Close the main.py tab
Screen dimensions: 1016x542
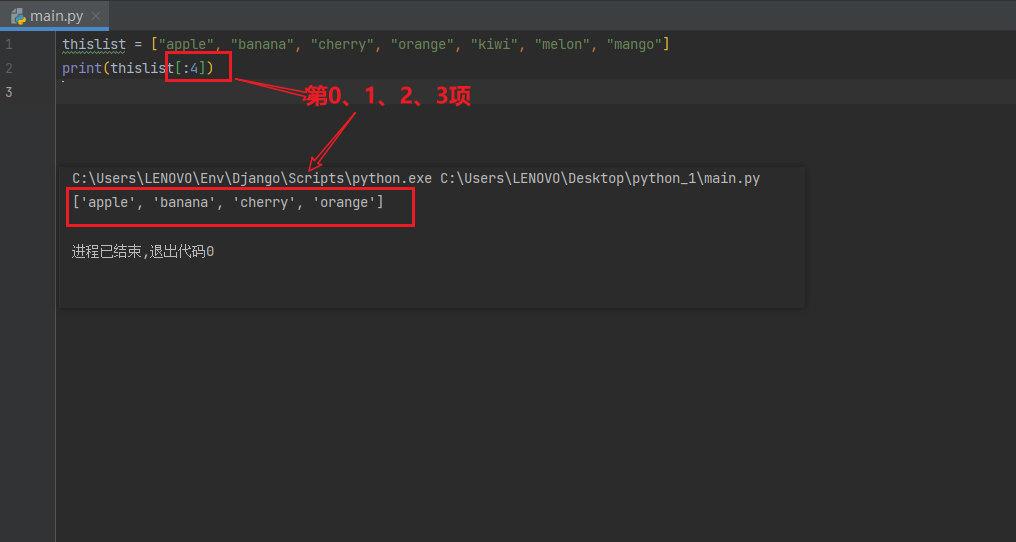point(96,16)
